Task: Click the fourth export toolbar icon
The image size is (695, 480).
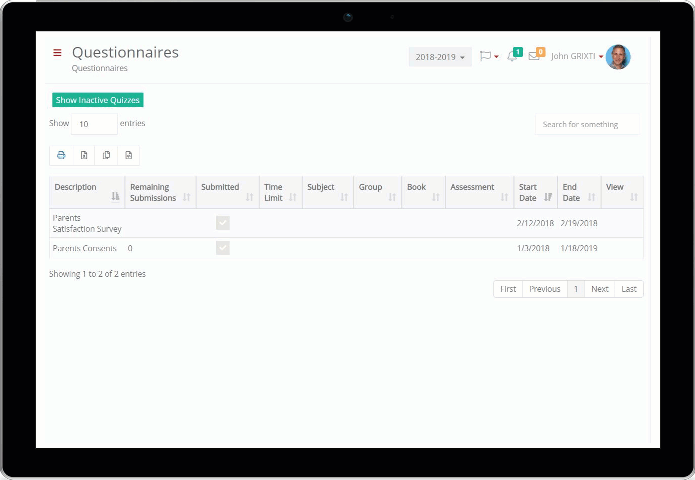Action: (129, 155)
